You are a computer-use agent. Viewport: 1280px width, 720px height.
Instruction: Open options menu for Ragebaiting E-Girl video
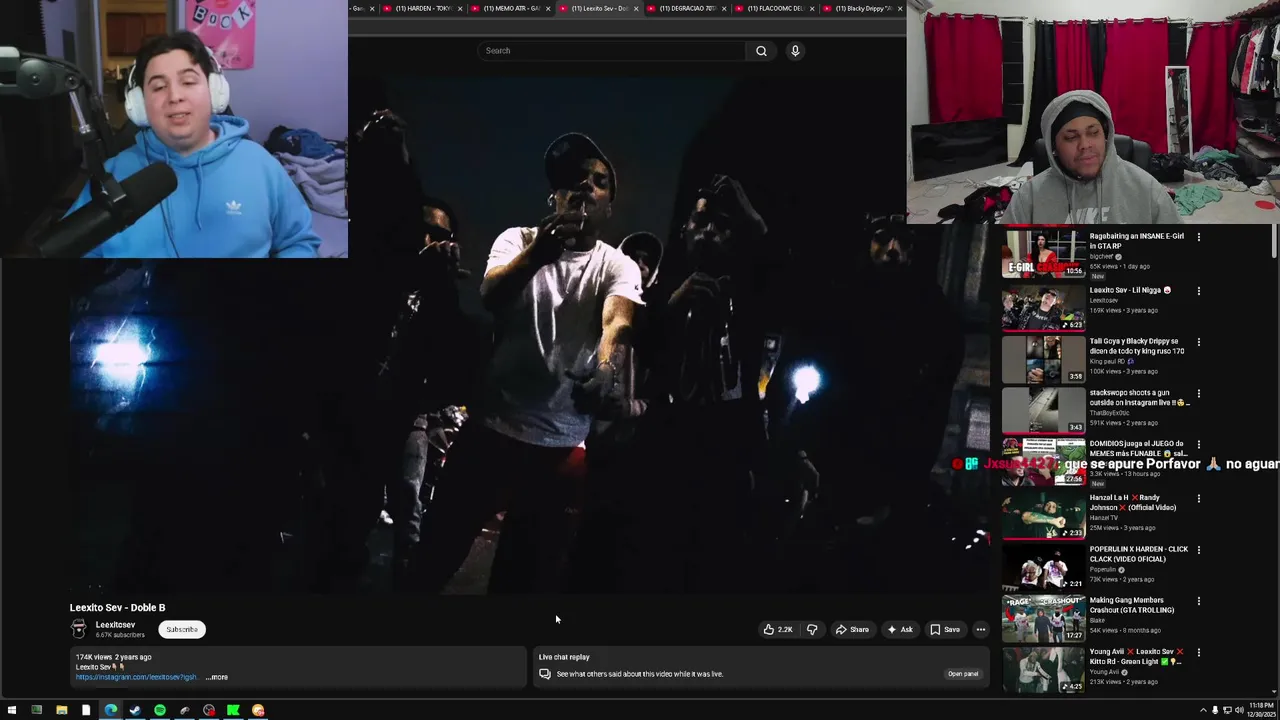1199,237
